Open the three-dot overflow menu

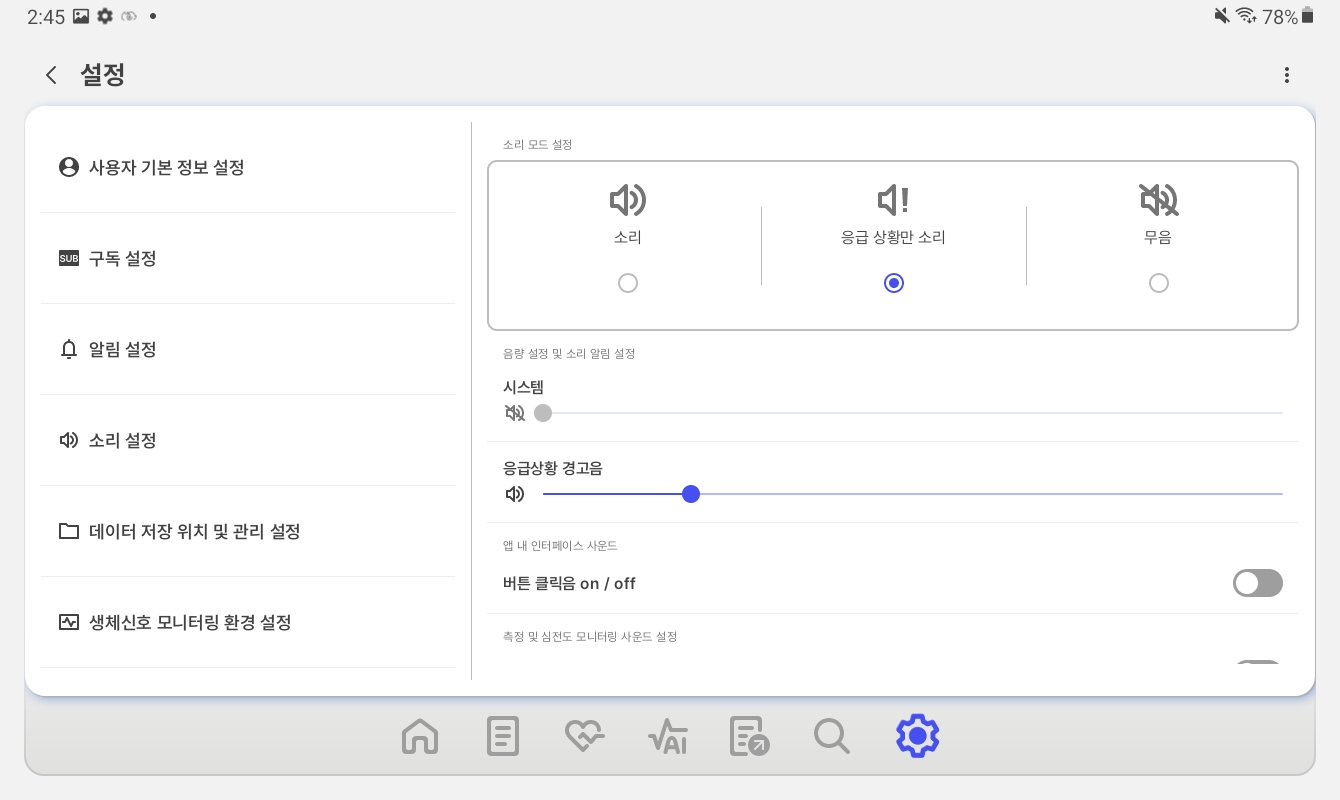(x=1287, y=75)
